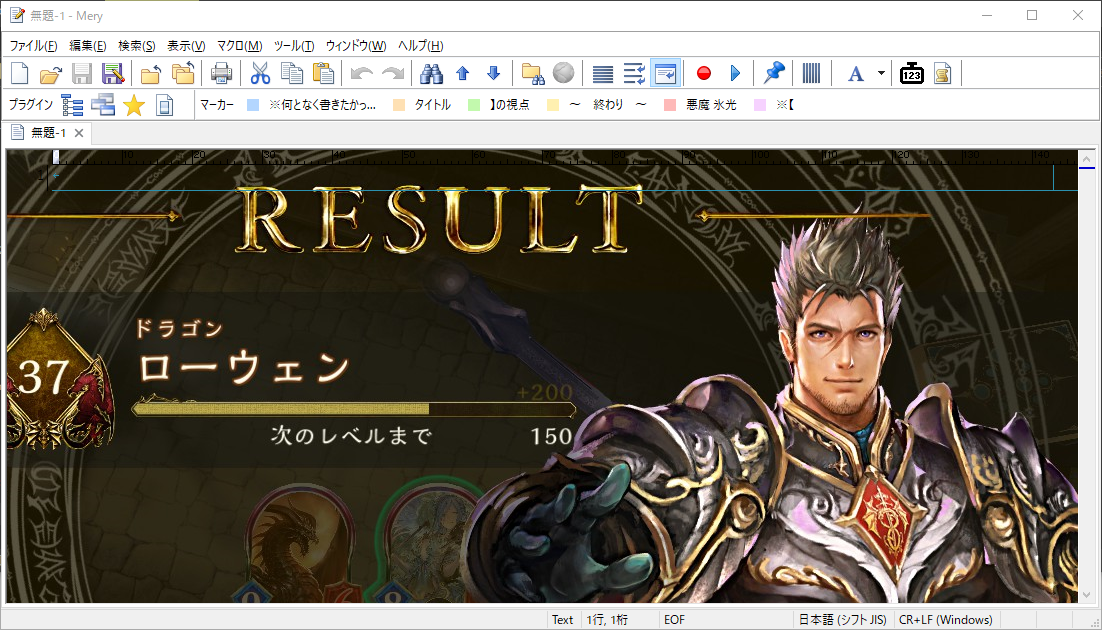This screenshot has height=630, width=1102.
Task: Click the タイトル marker label
Action: click(x=432, y=105)
